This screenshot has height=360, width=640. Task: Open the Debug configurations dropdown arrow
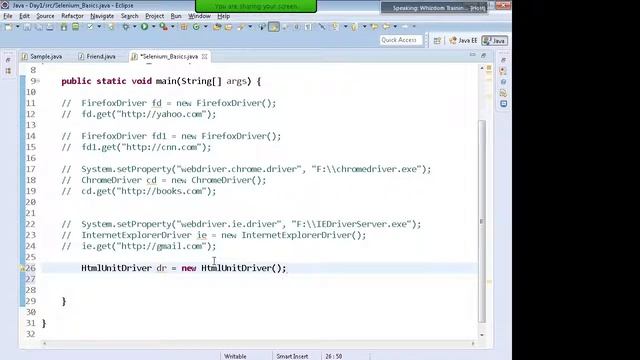click(x=135, y=27)
